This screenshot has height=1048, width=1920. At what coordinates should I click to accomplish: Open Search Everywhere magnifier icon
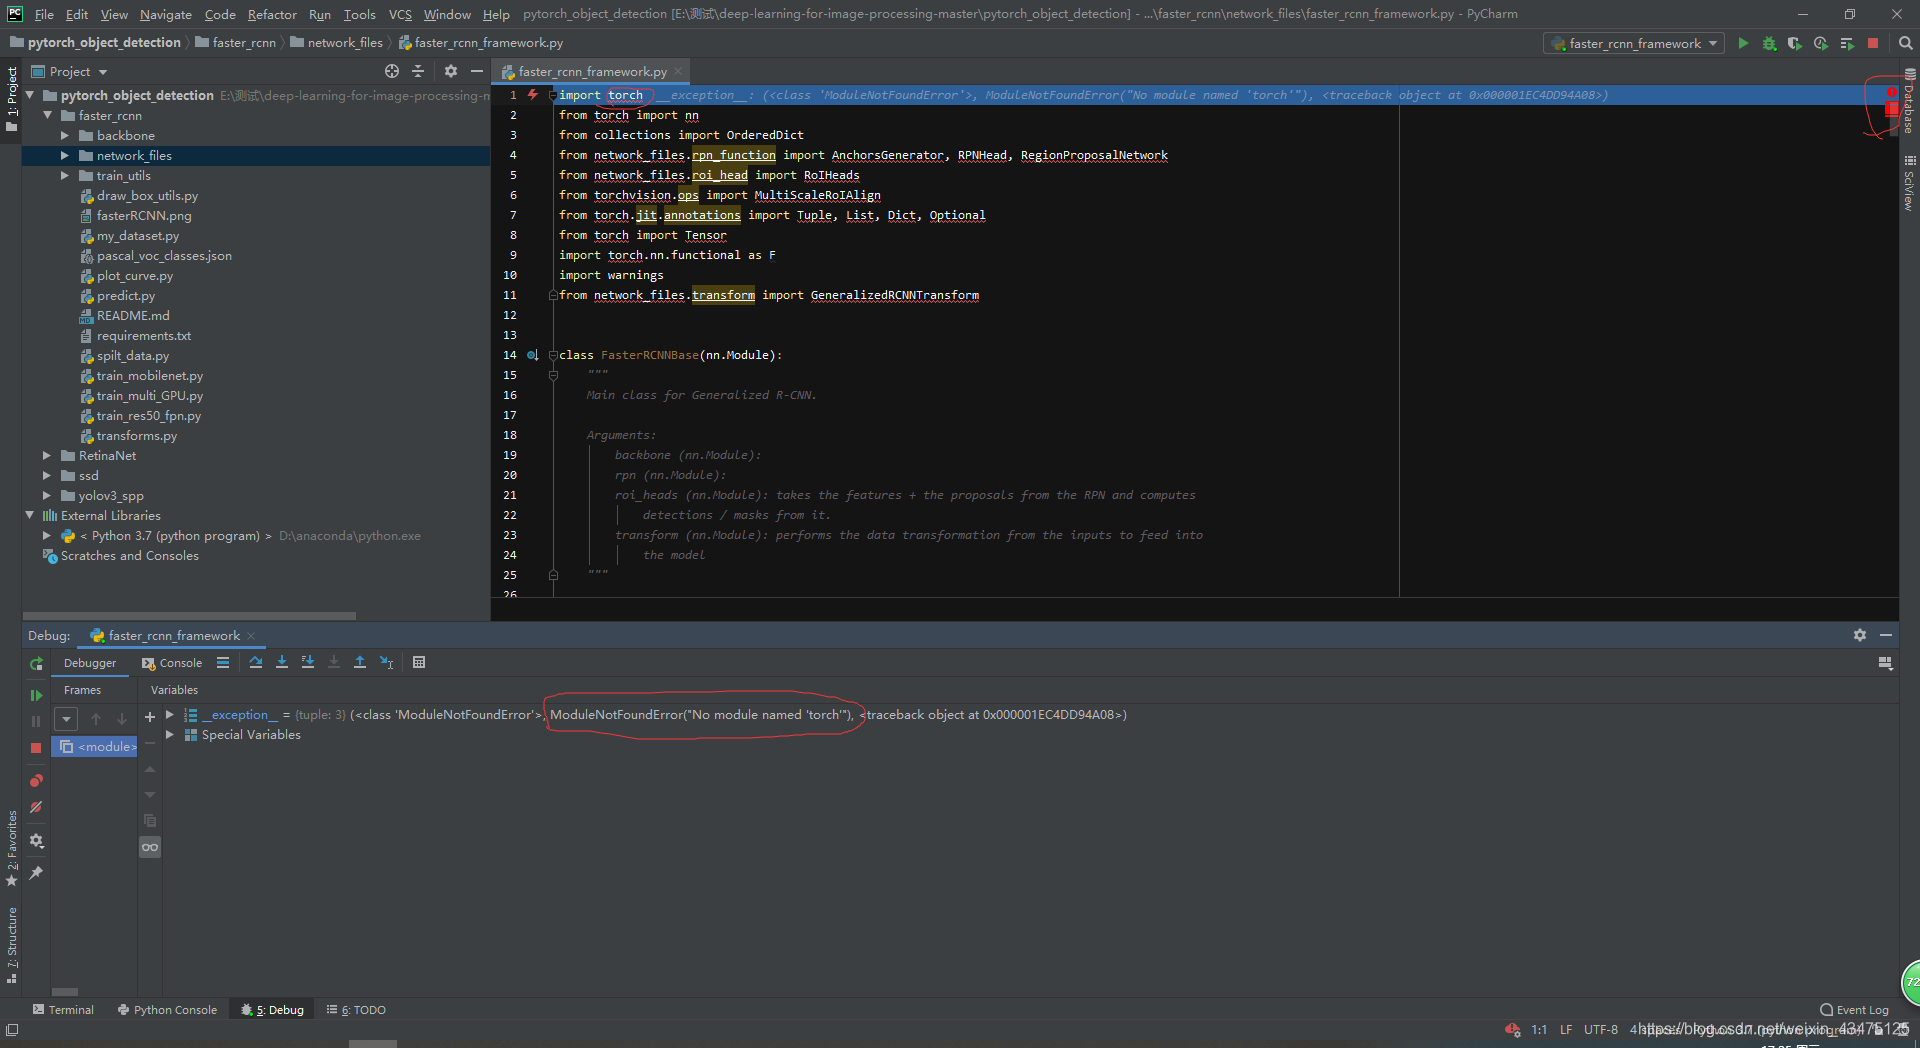(x=1905, y=43)
